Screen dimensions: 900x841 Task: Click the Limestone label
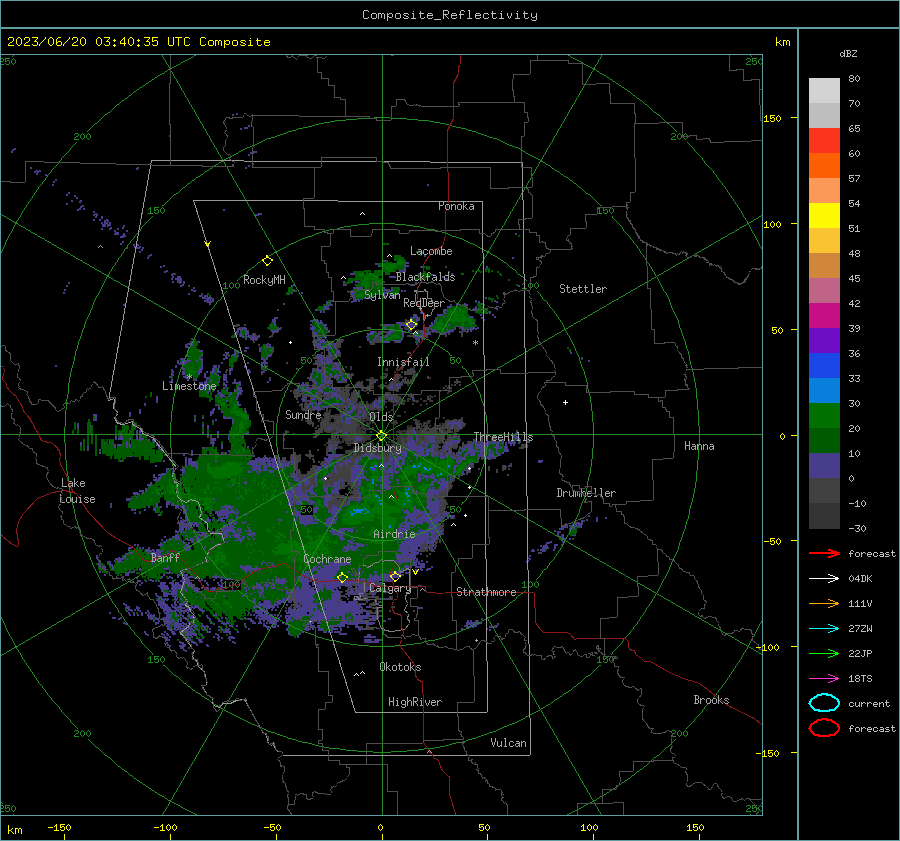click(189, 386)
